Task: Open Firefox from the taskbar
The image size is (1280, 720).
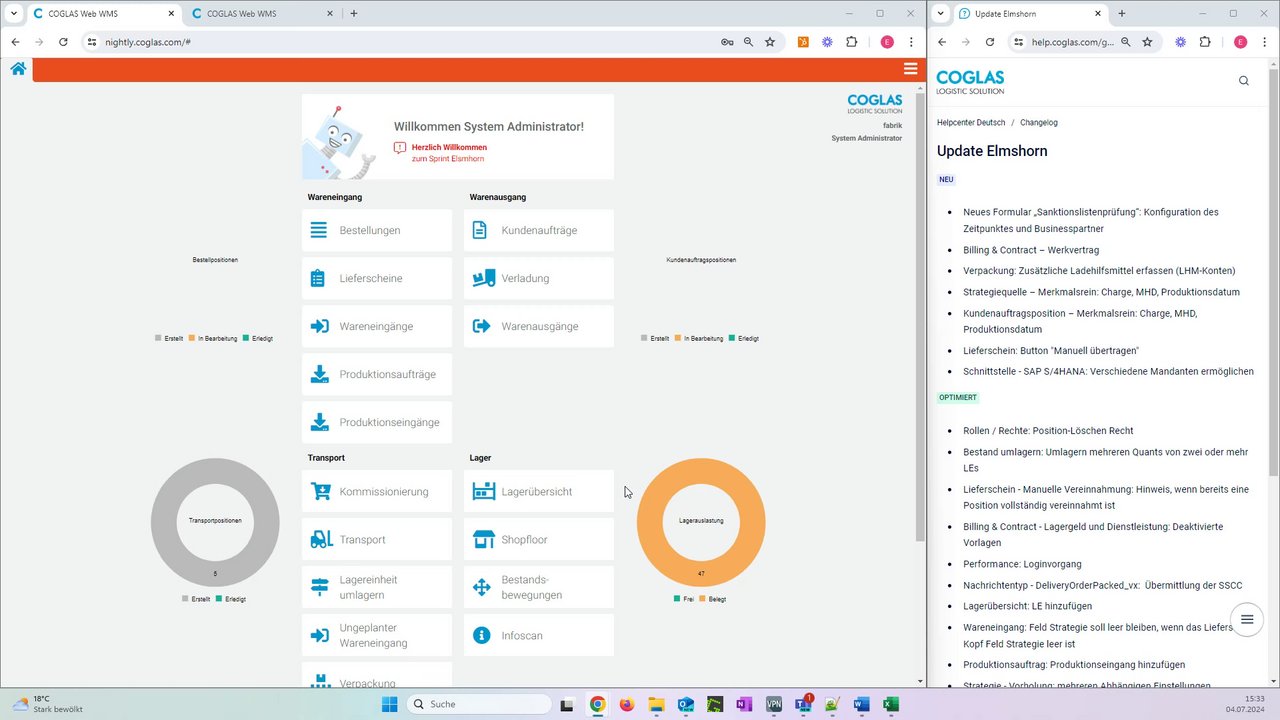Action: (627, 704)
